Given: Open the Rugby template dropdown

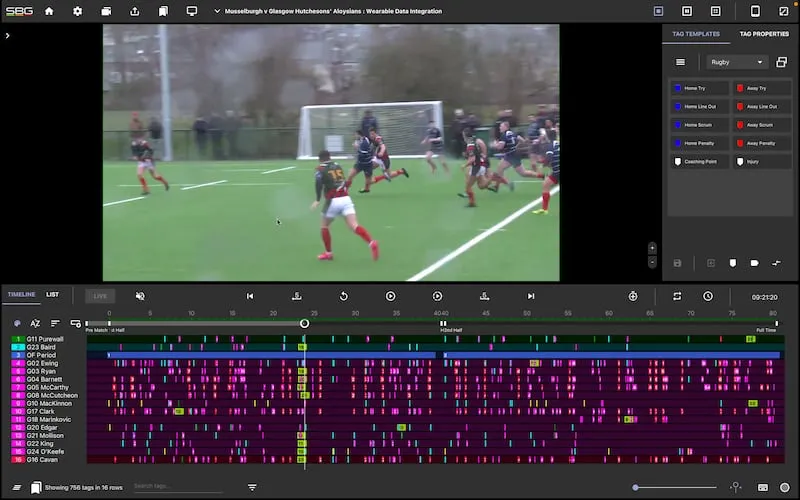Looking at the screenshot, I should pos(738,62).
